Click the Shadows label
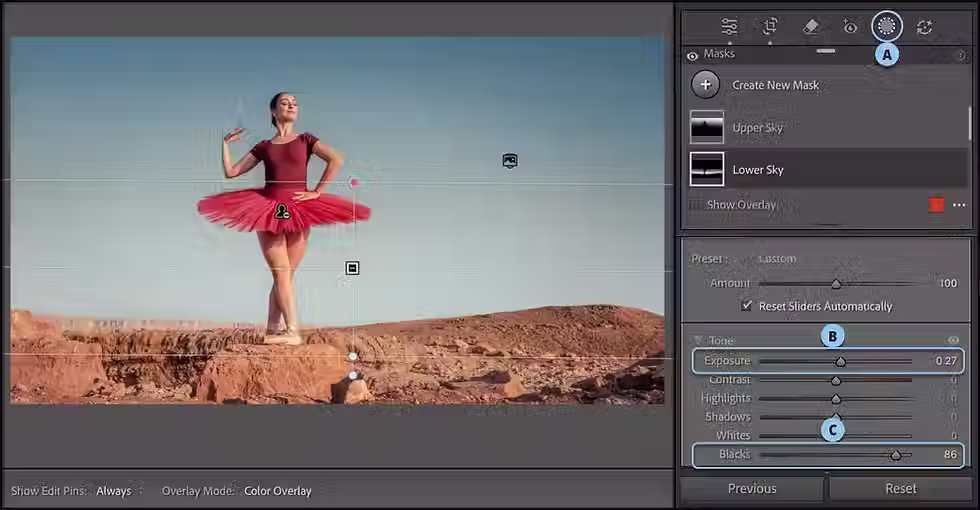980x510 pixels. point(728,417)
